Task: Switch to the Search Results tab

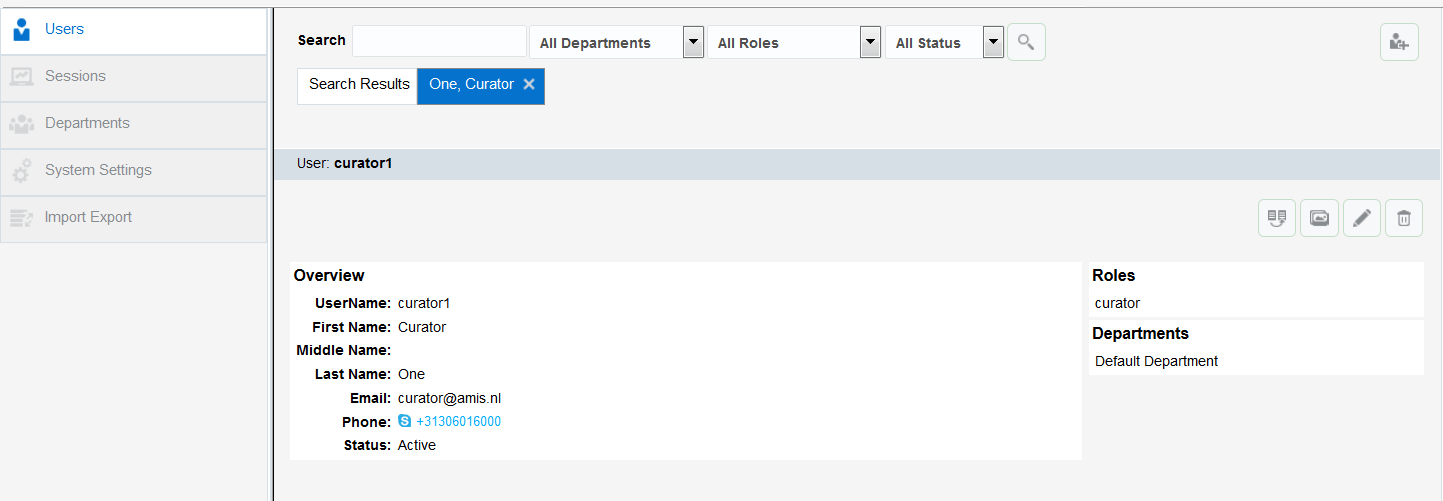Action: [359, 85]
